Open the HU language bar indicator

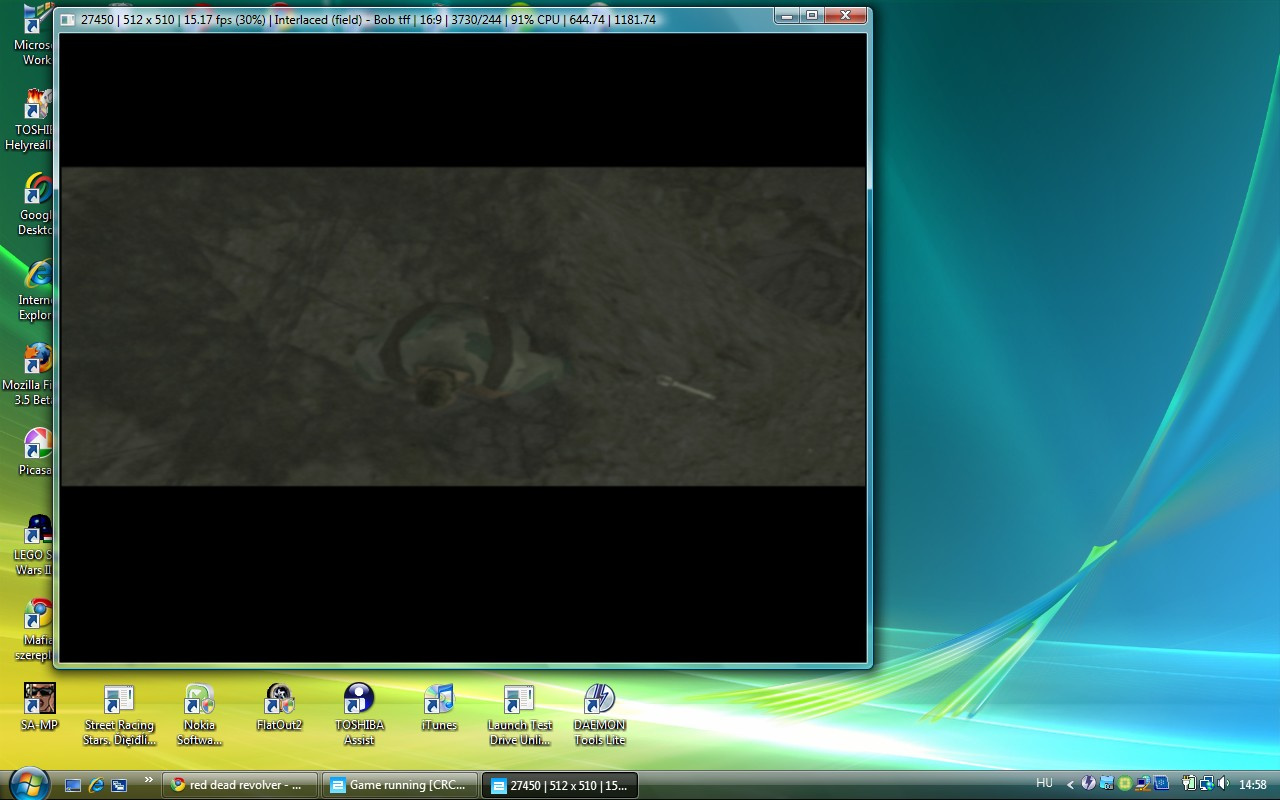(x=1044, y=784)
